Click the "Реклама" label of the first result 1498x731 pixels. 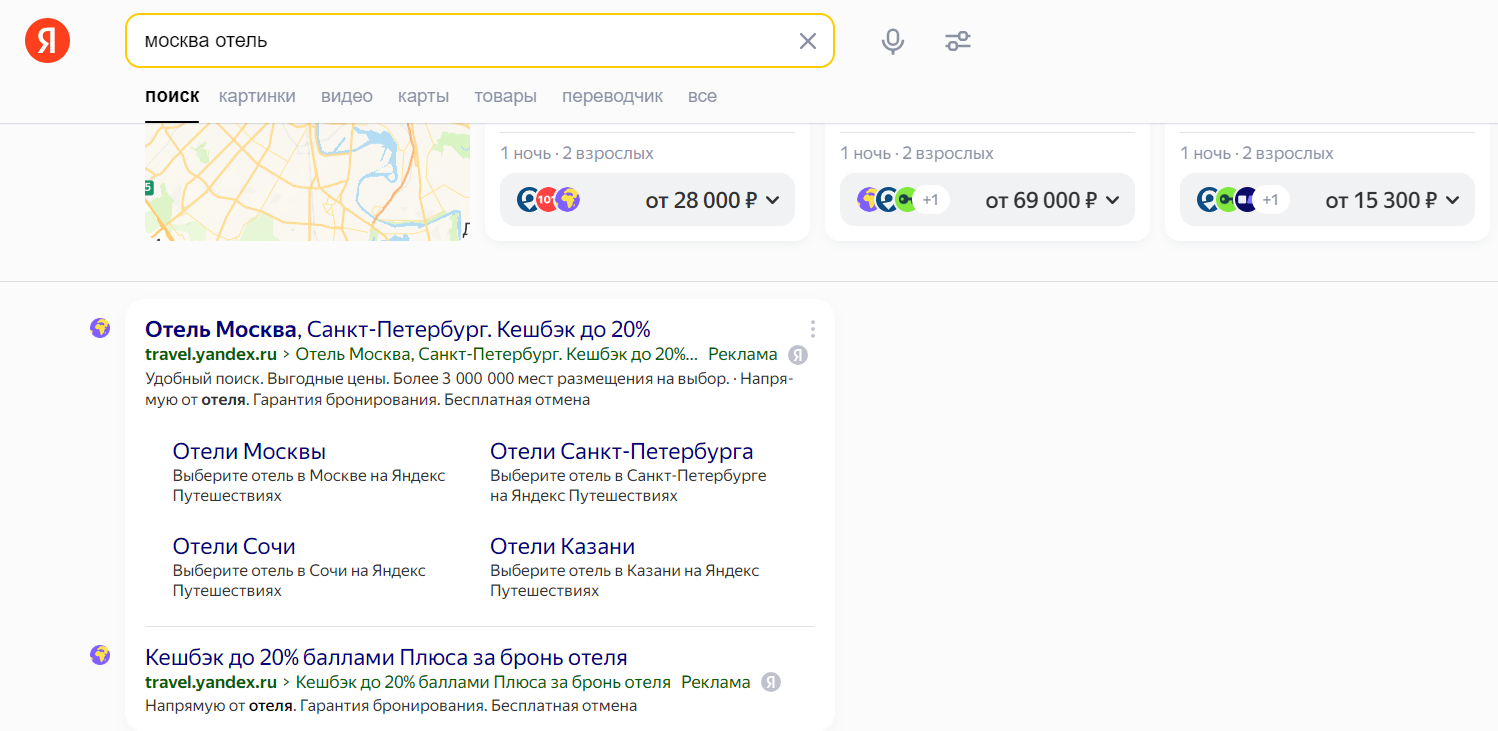[x=743, y=354]
